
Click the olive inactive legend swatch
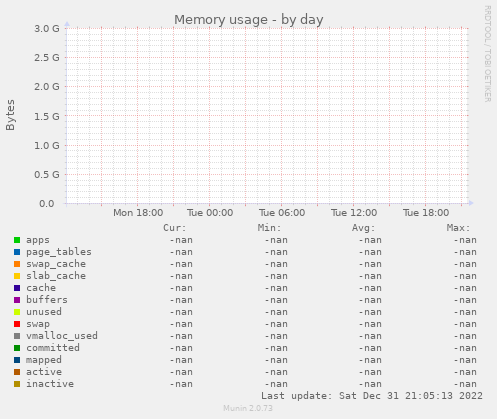point(17,384)
